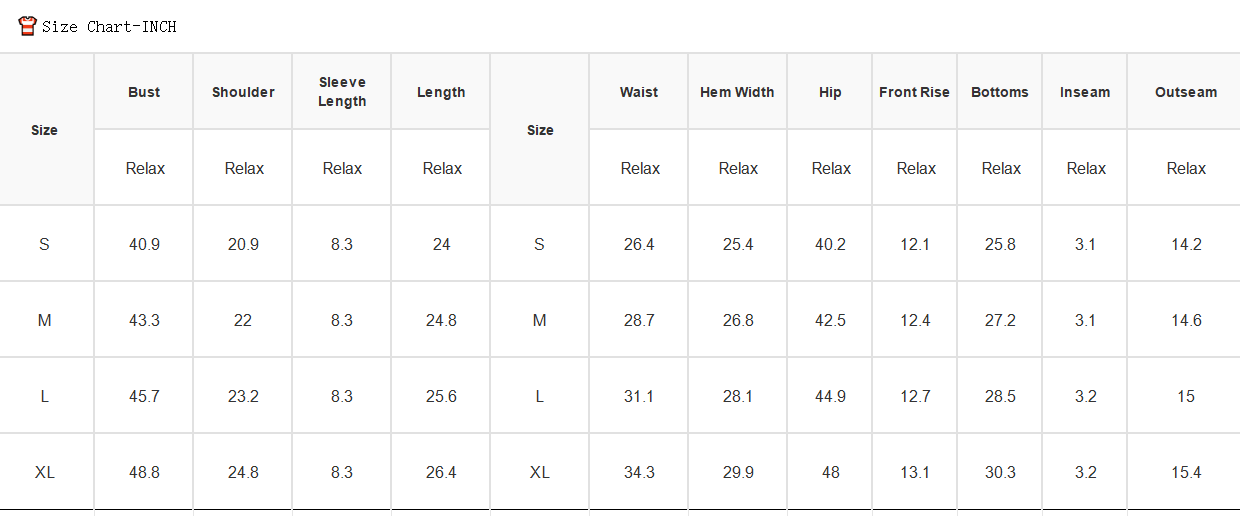This screenshot has width=1240, height=516.
Task: Click the Inseam column header
Action: pos(1085,92)
